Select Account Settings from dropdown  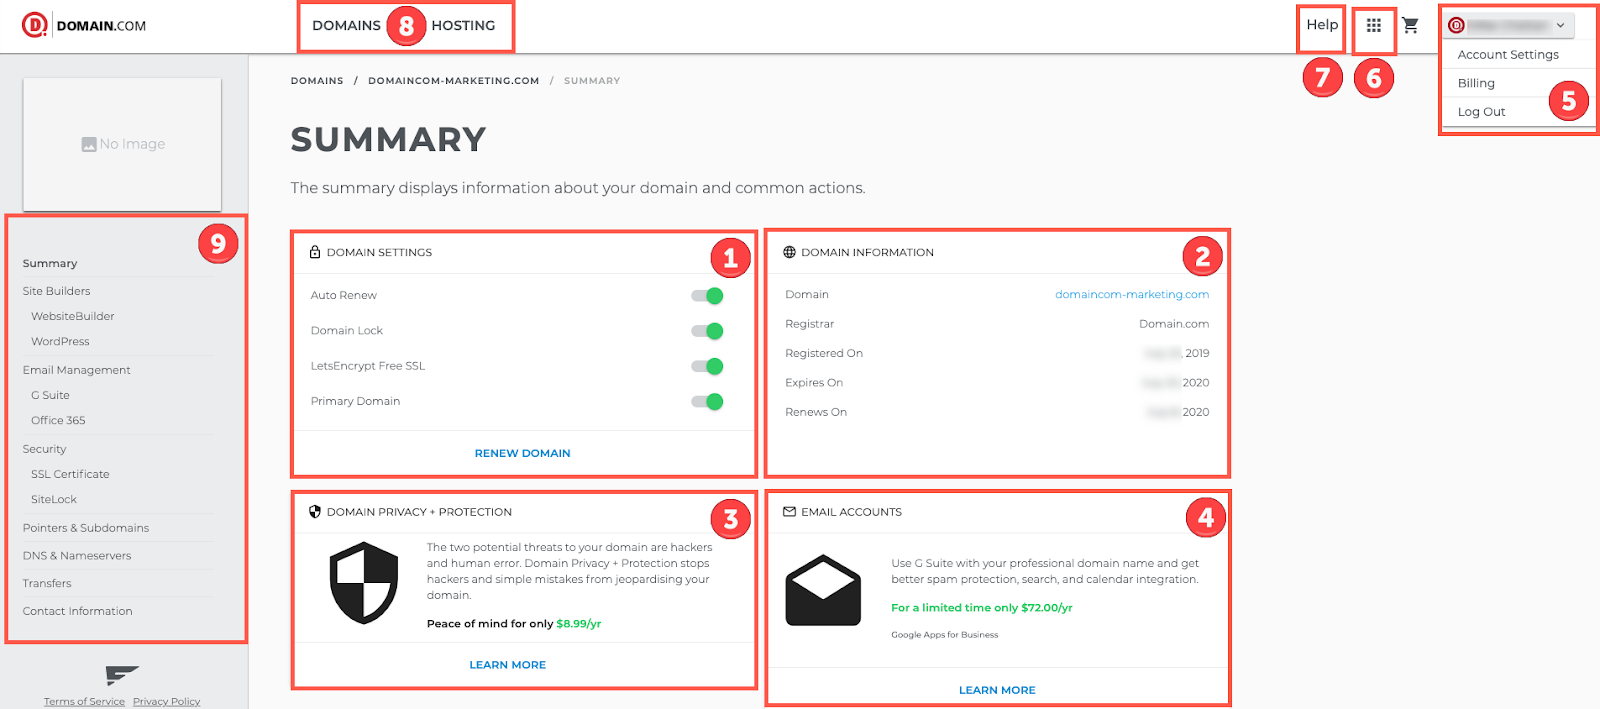point(1508,55)
